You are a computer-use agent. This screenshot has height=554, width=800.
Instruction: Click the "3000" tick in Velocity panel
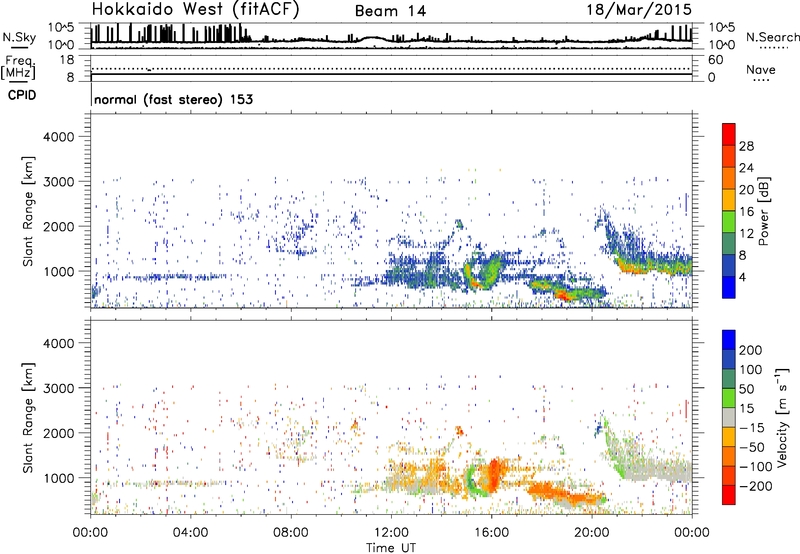(59, 388)
